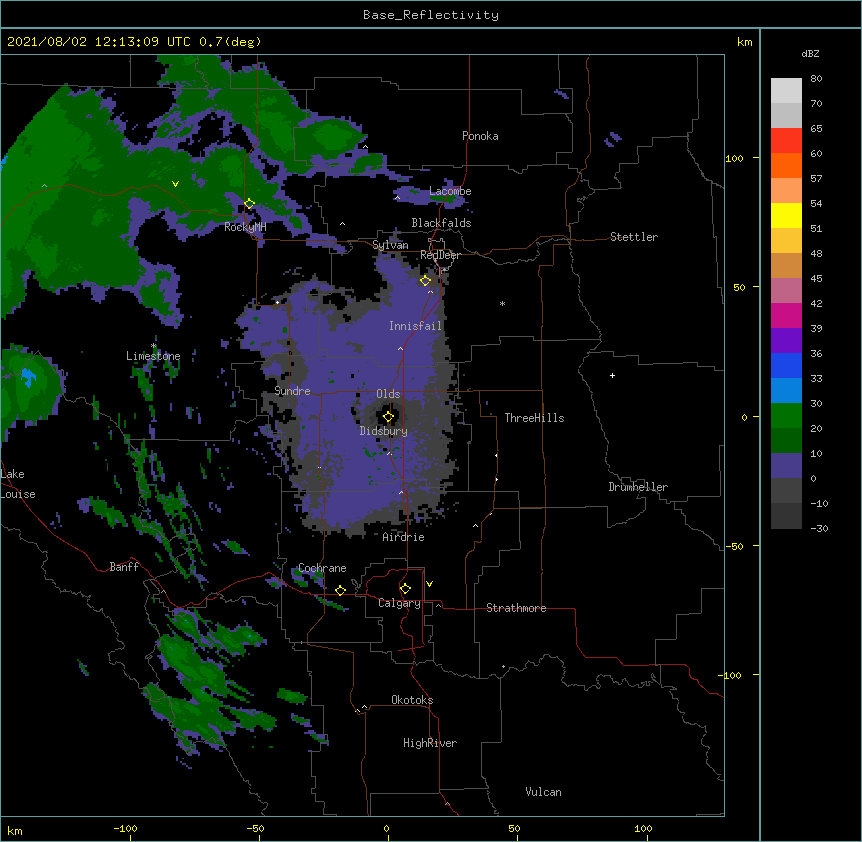Select the yellow diamond marker below Cochrane
The image size is (862, 842).
point(340,590)
